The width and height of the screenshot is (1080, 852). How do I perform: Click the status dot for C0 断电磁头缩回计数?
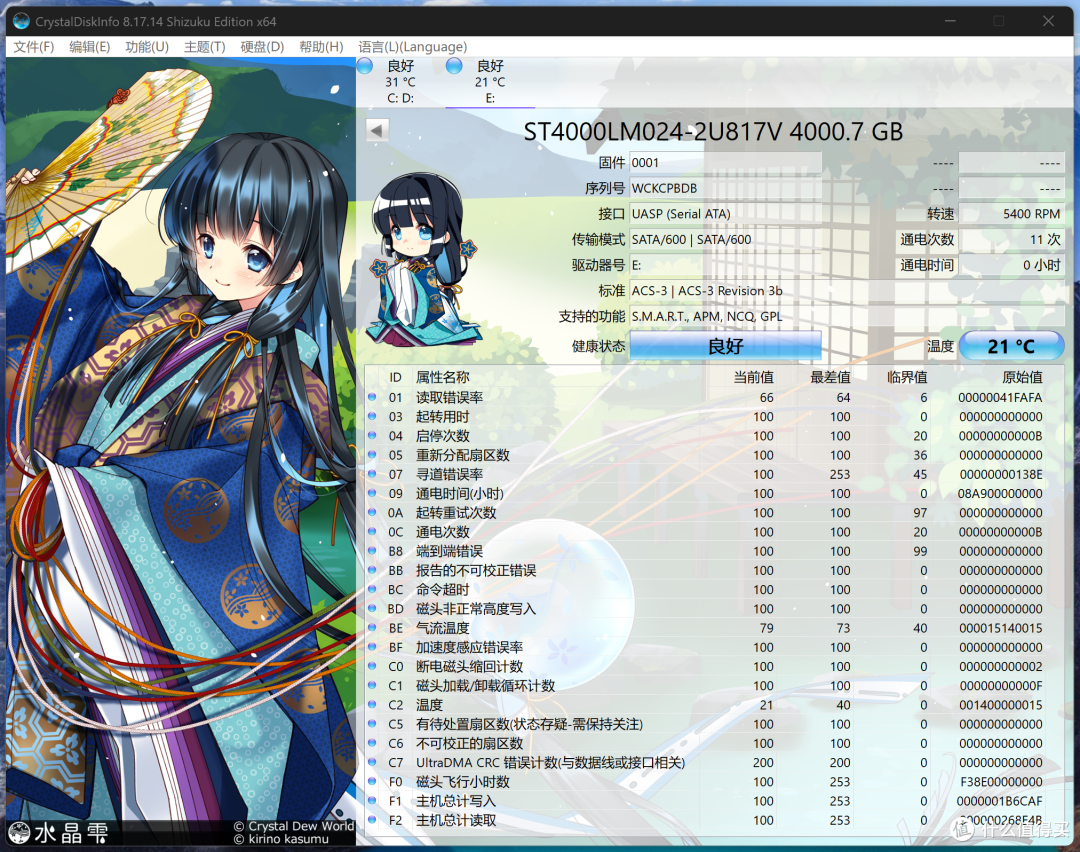pos(372,666)
